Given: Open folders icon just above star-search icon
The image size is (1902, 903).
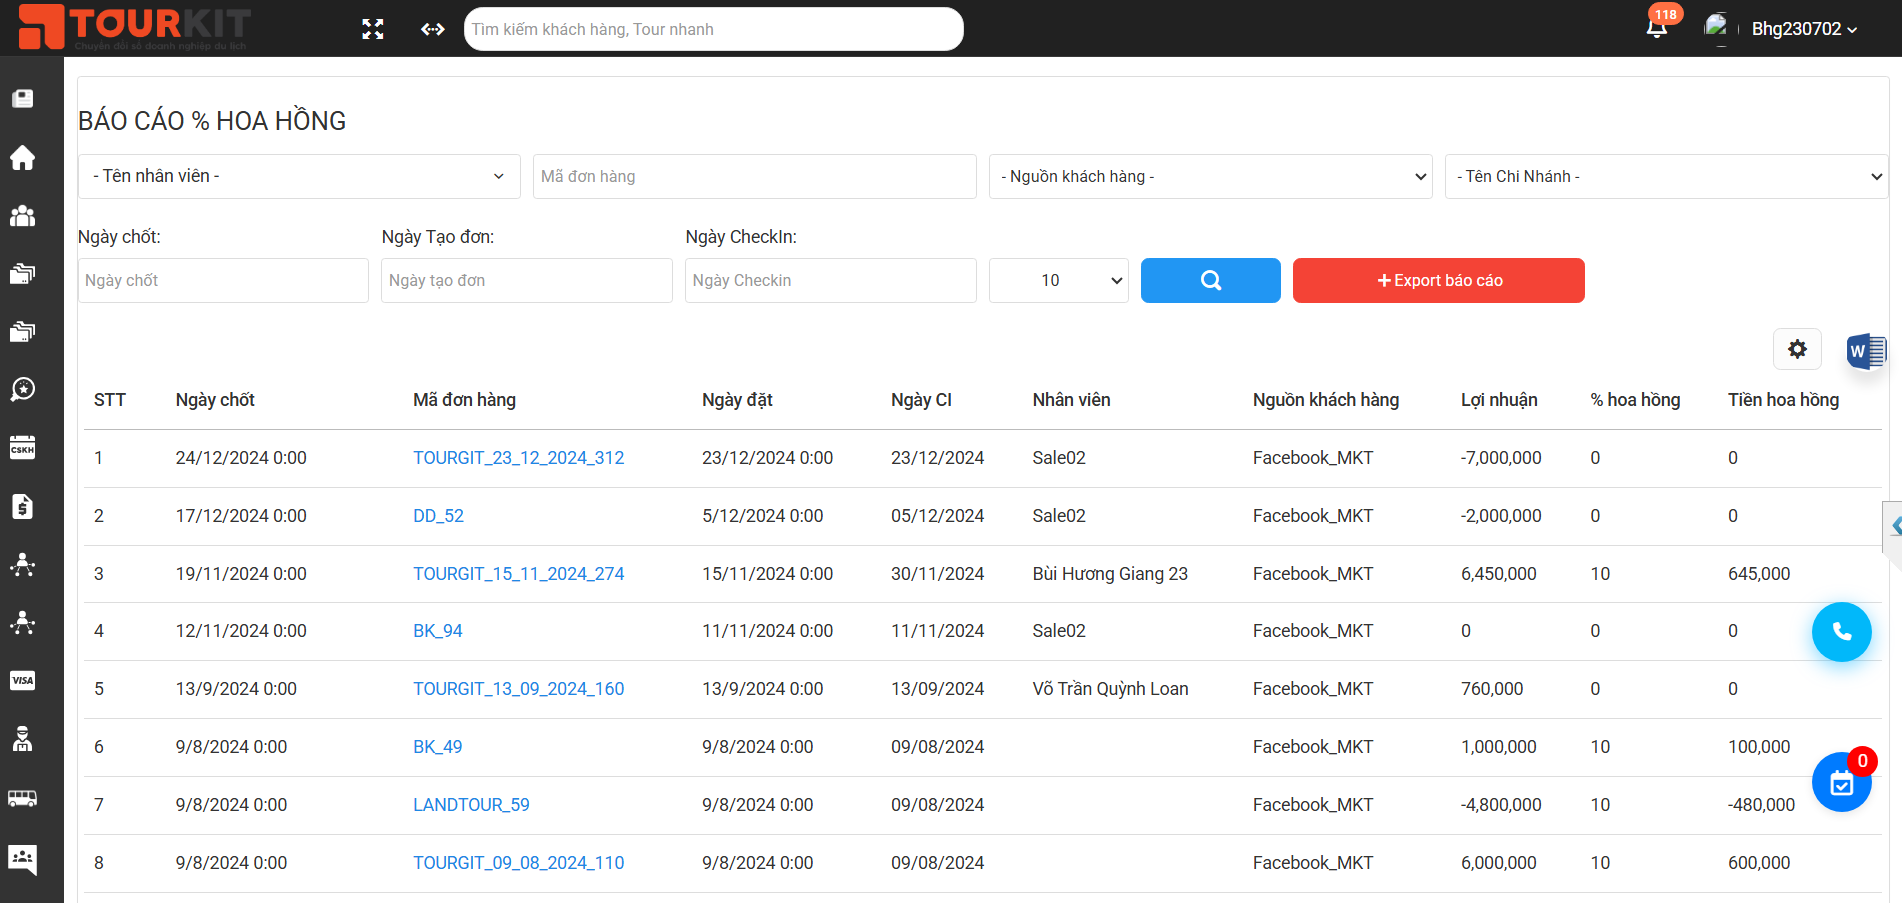Looking at the screenshot, I should point(22,331).
